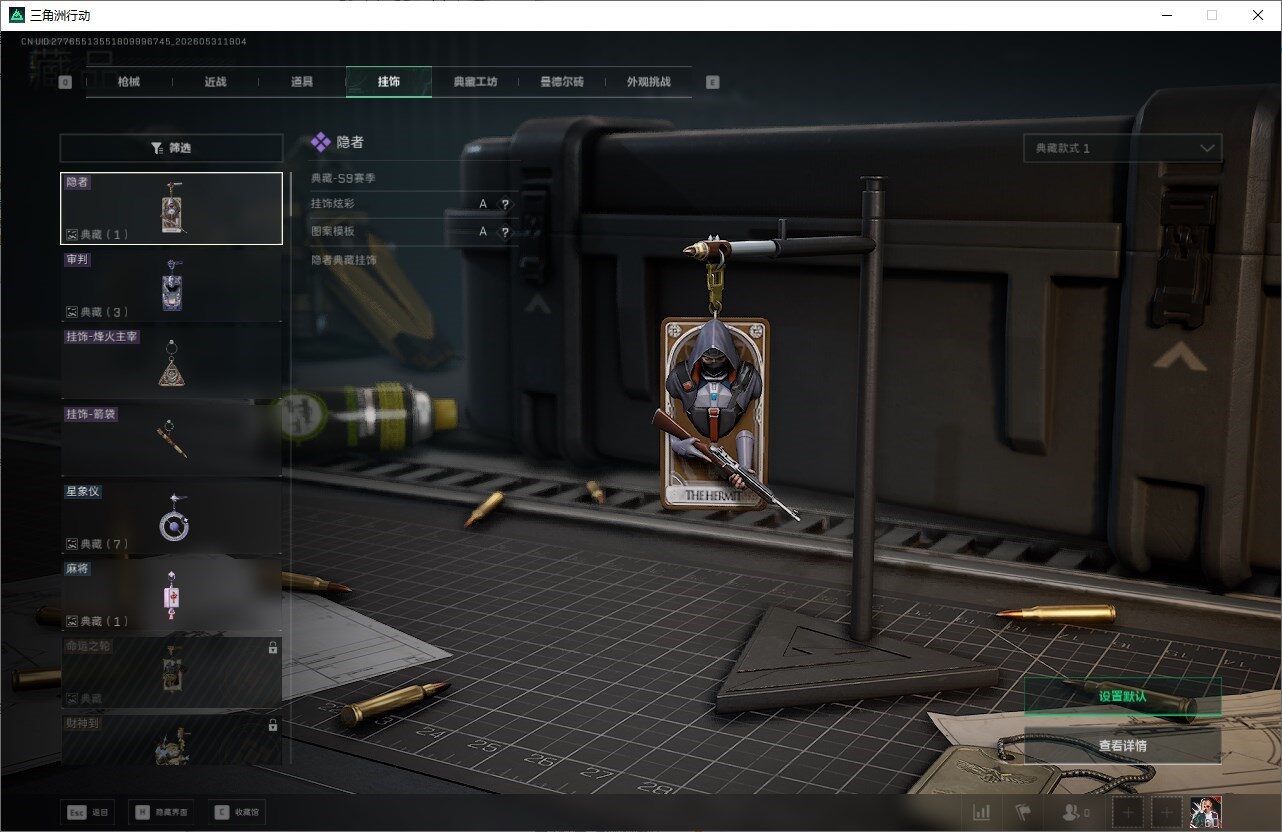Select the 审判 charm in the list
This screenshot has width=1282, height=832.
171,286
